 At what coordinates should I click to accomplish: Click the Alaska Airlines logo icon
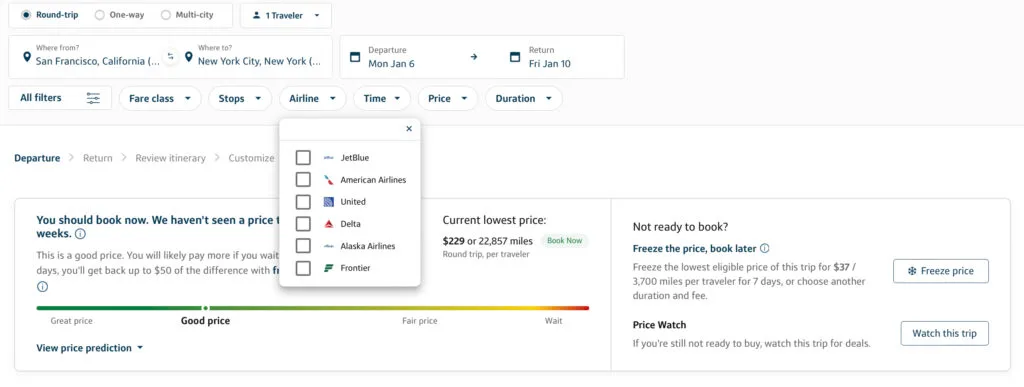pos(329,246)
